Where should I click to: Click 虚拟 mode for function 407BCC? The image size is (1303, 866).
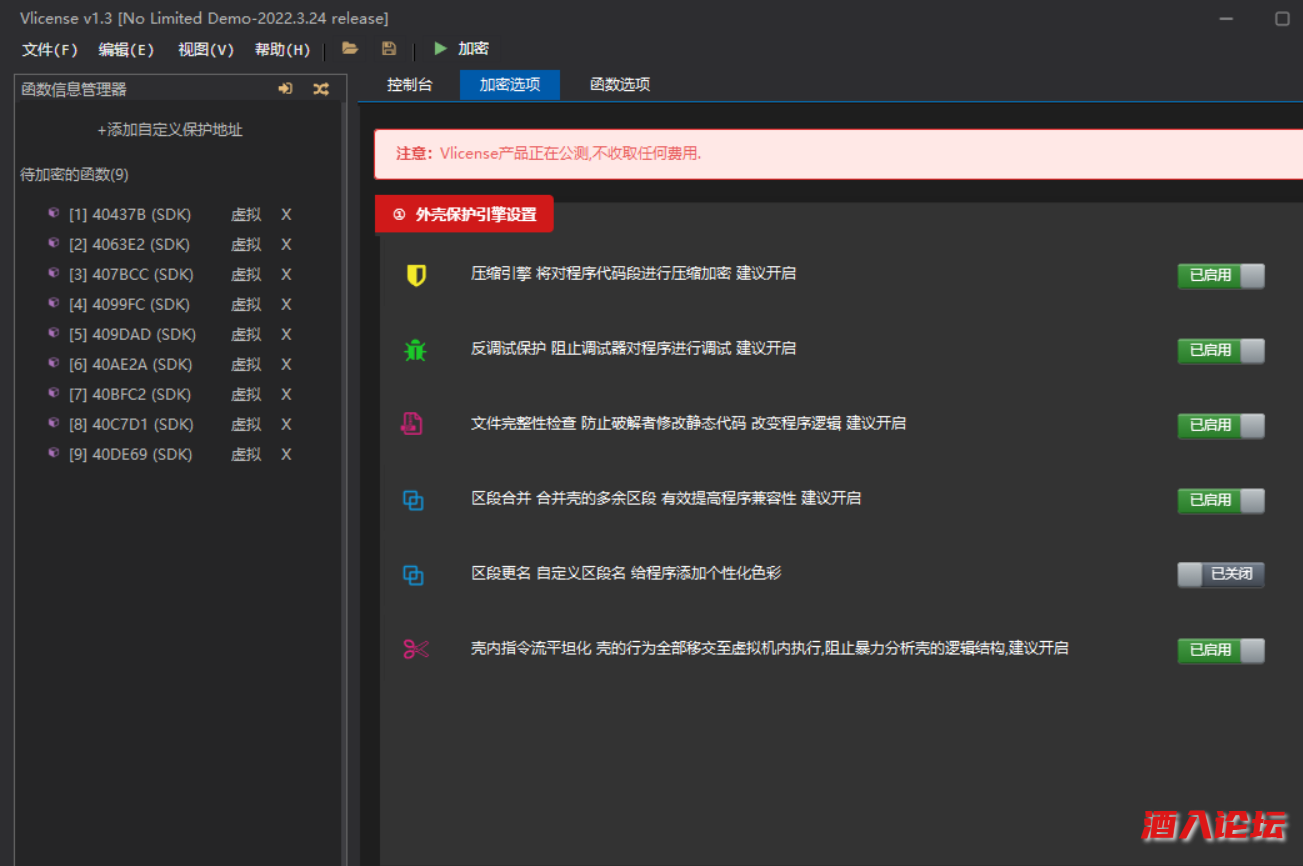coord(246,274)
